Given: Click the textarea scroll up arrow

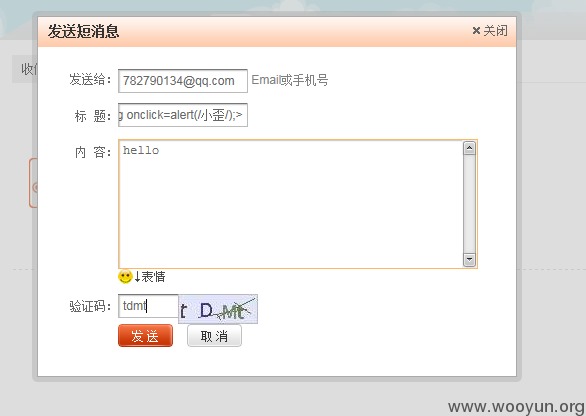Looking at the screenshot, I should (x=469, y=148).
